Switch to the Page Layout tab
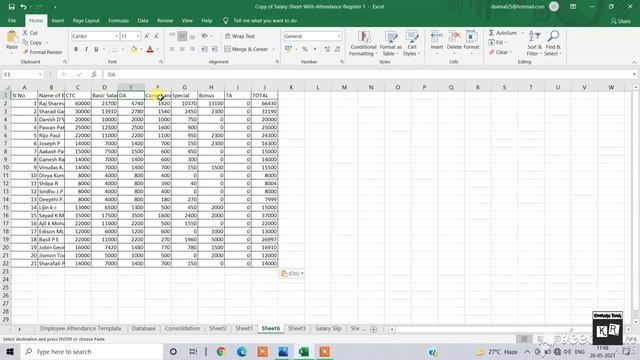This screenshot has width=640, height=360. point(86,20)
